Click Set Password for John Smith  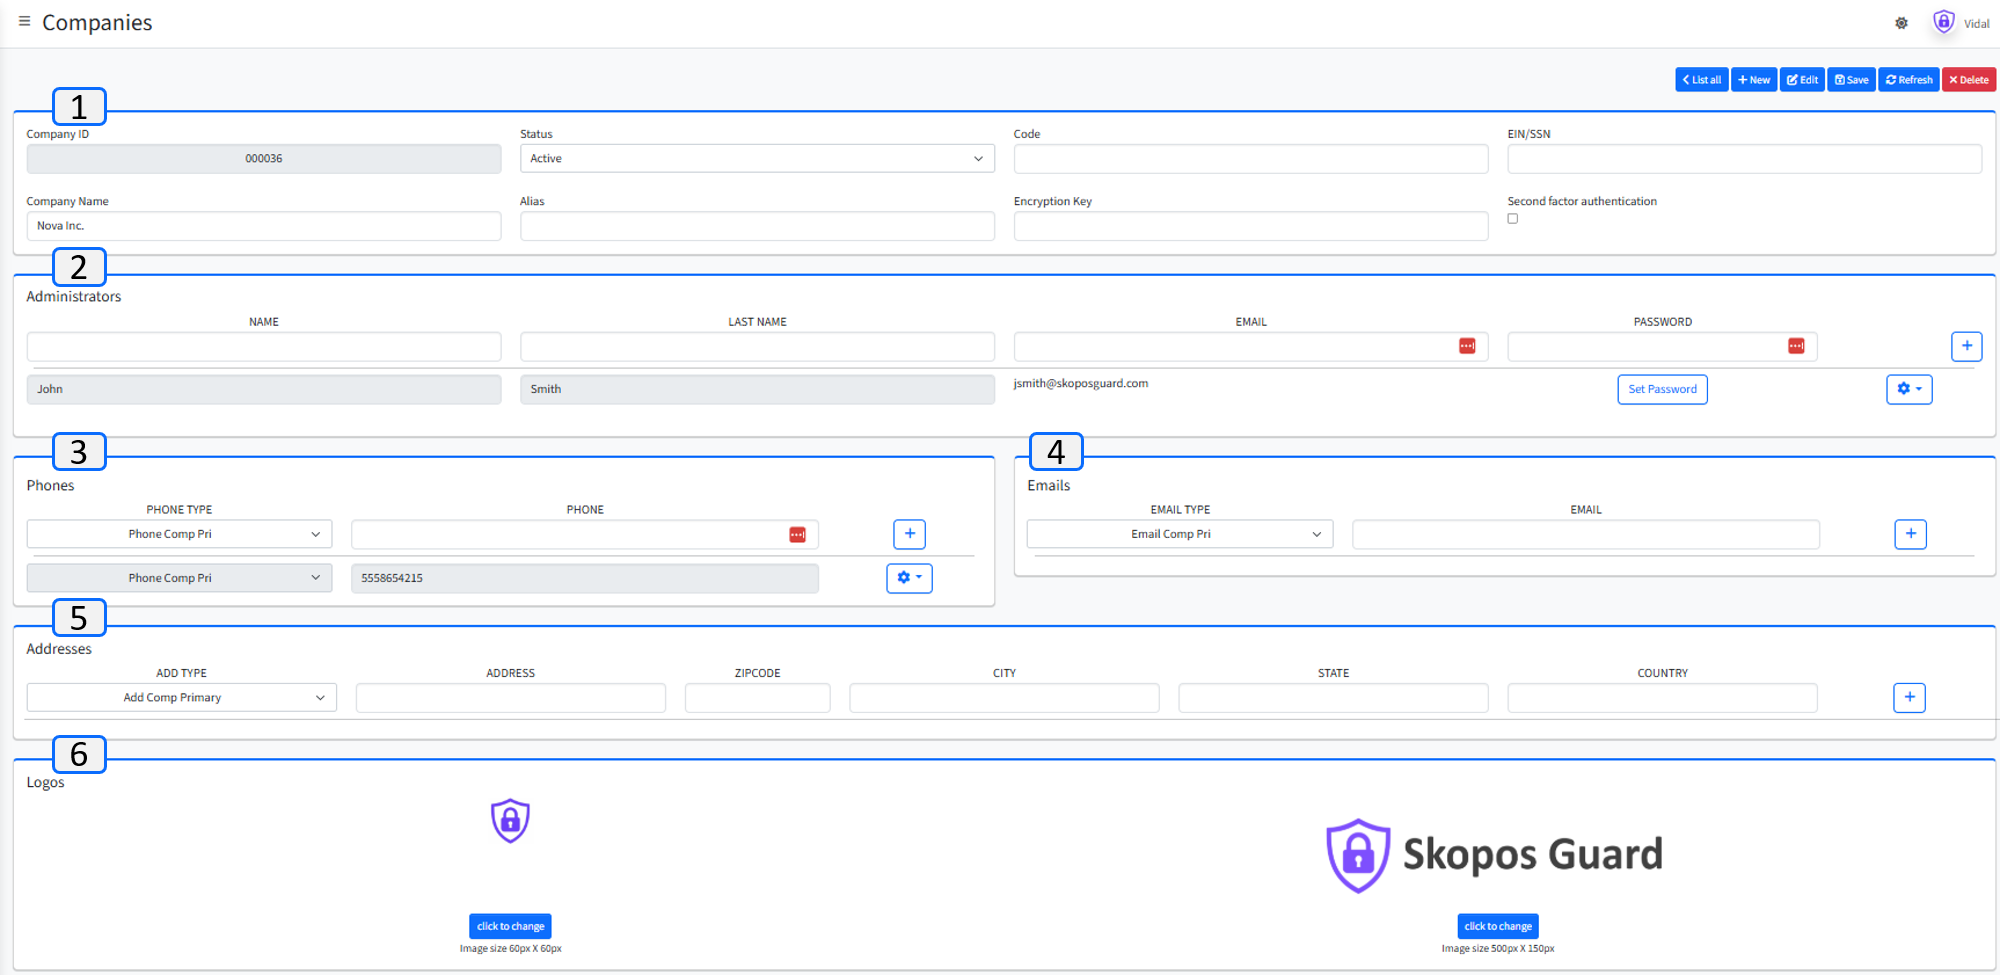click(1662, 390)
